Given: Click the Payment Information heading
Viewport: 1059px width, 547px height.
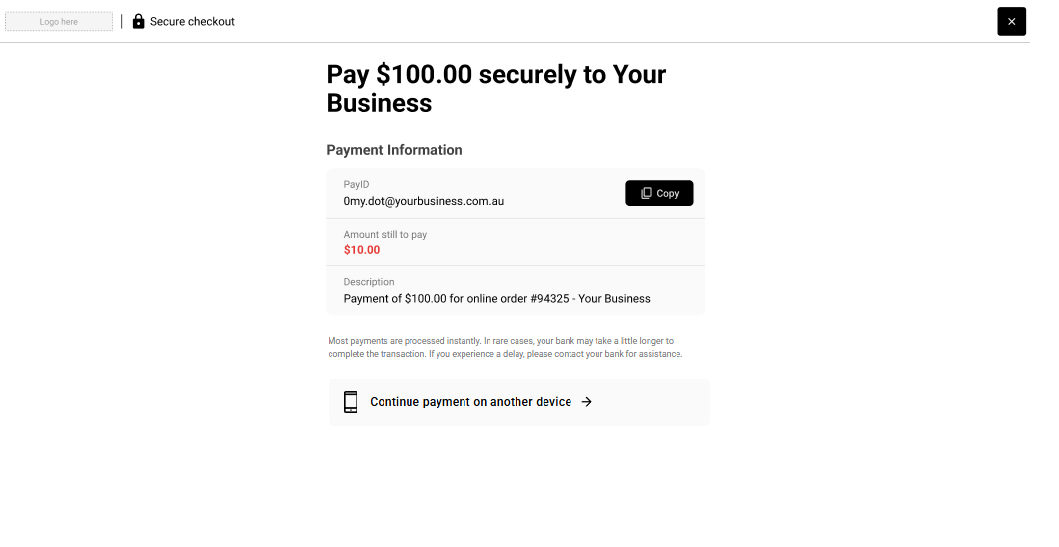Looking at the screenshot, I should pyautogui.click(x=394, y=150).
